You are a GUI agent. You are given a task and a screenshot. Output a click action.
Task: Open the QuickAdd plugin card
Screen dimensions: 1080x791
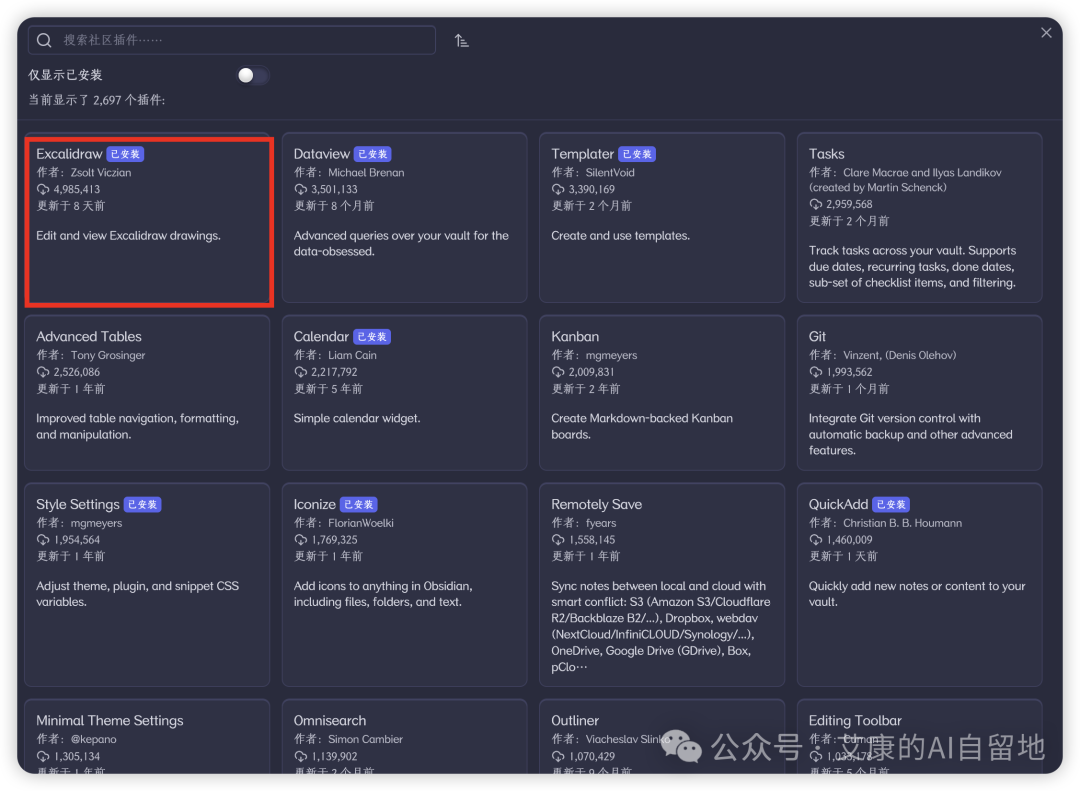(920, 584)
